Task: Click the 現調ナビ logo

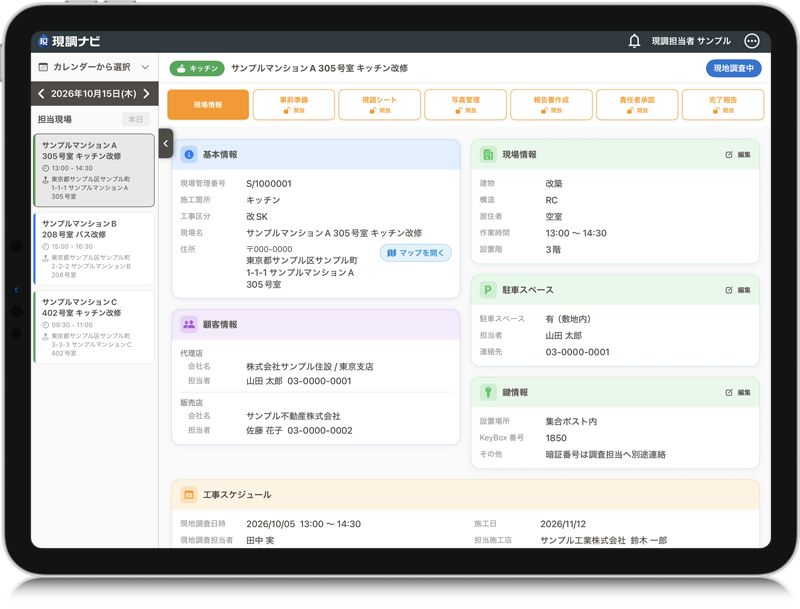Action: (69, 41)
